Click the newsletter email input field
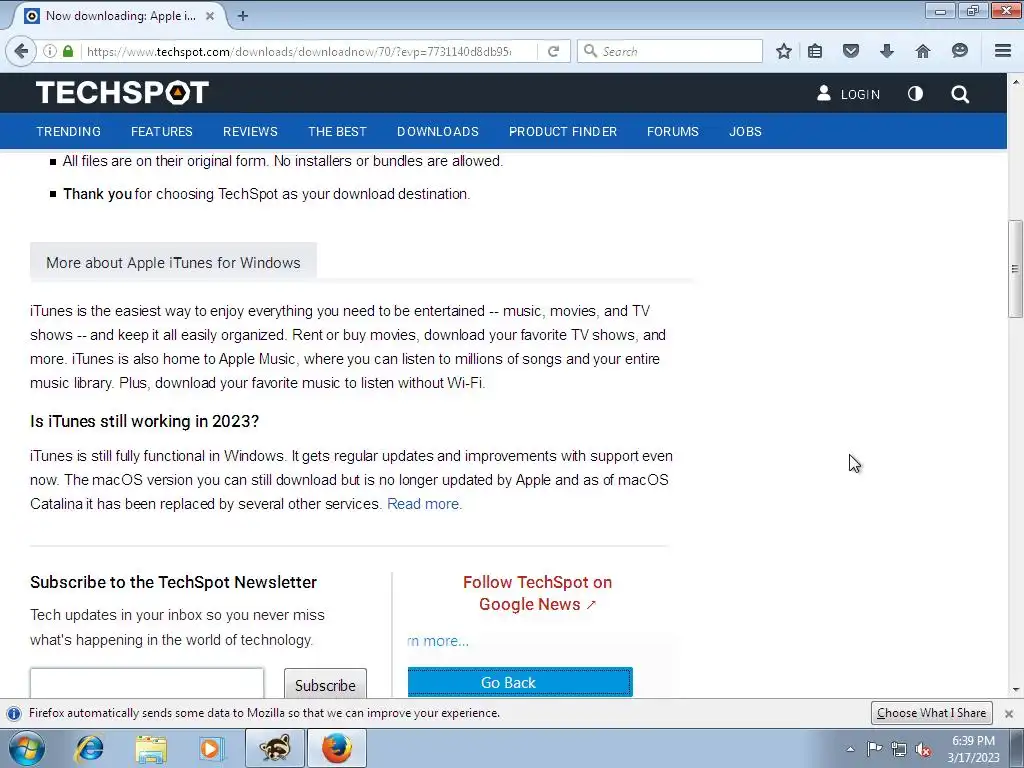The image size is (1024, 768). 147,683
